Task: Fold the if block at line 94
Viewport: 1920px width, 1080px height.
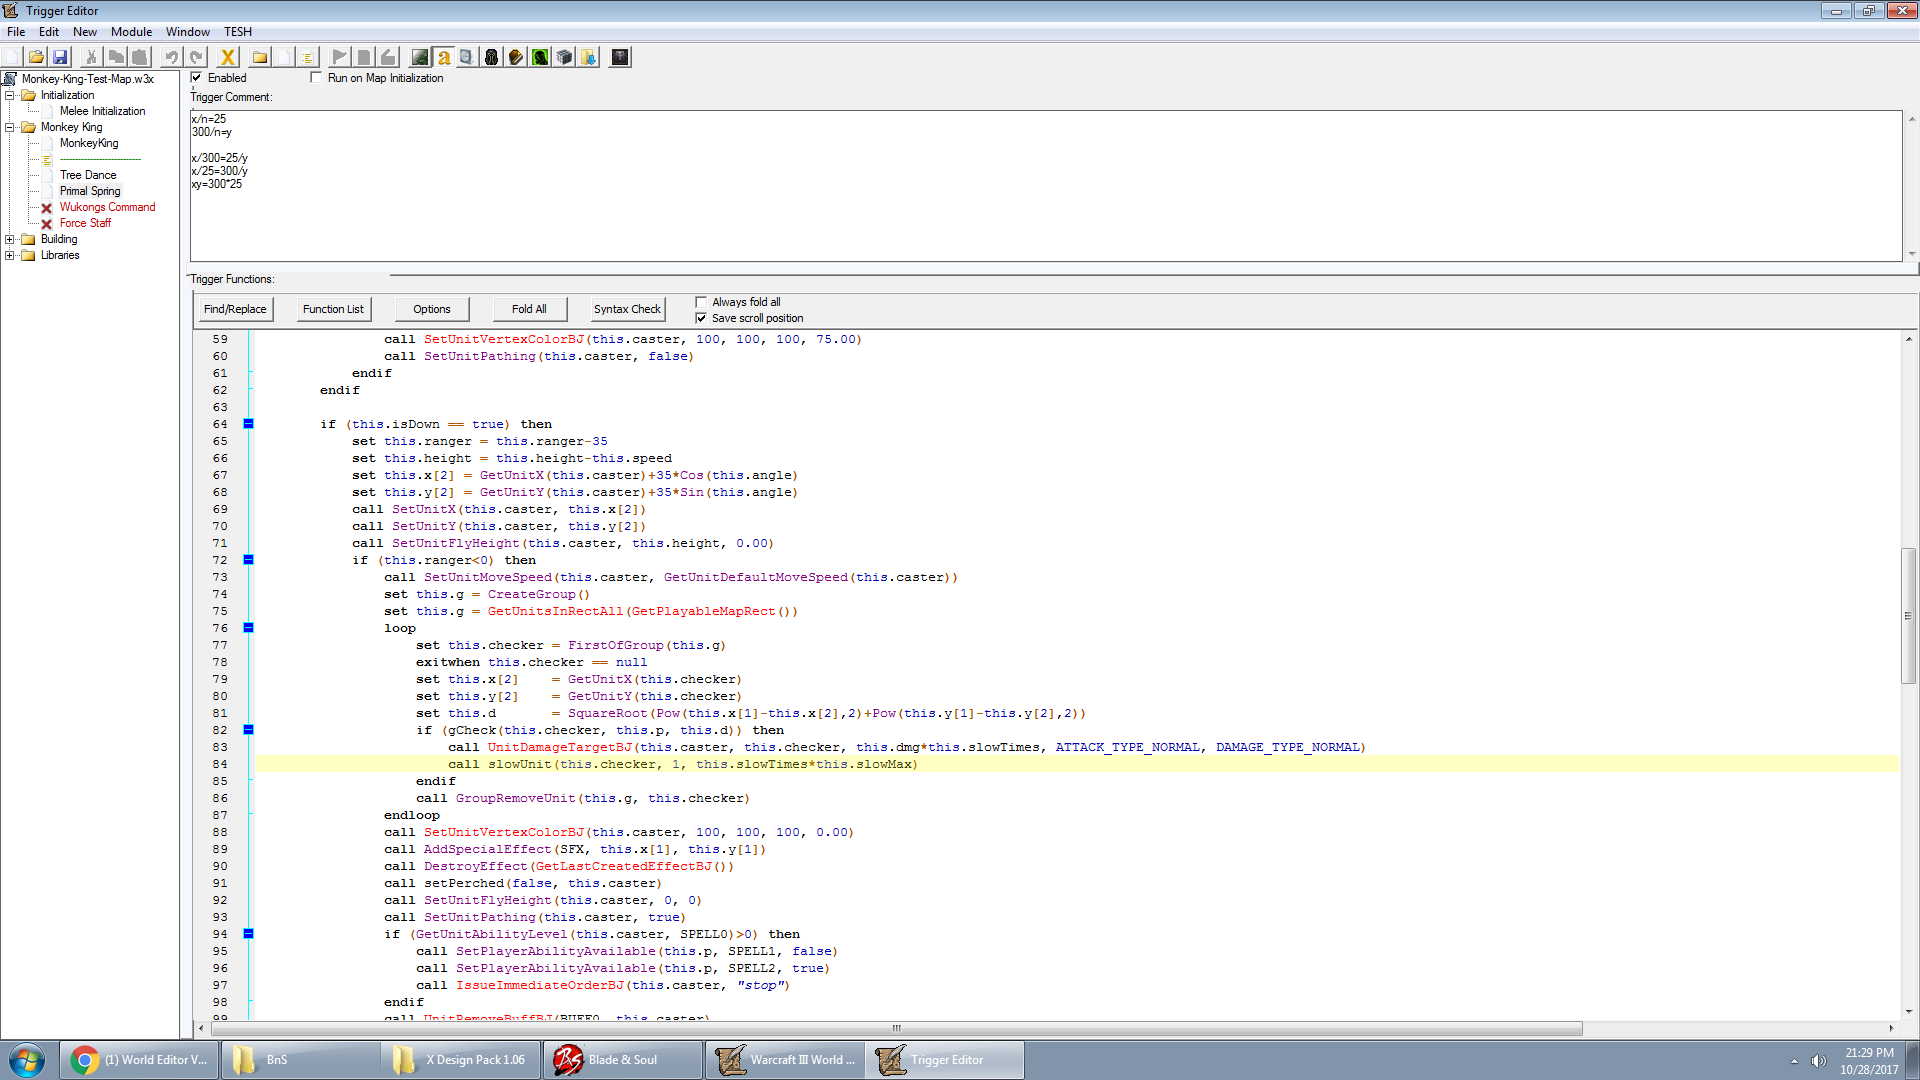Action: [249, 934]
